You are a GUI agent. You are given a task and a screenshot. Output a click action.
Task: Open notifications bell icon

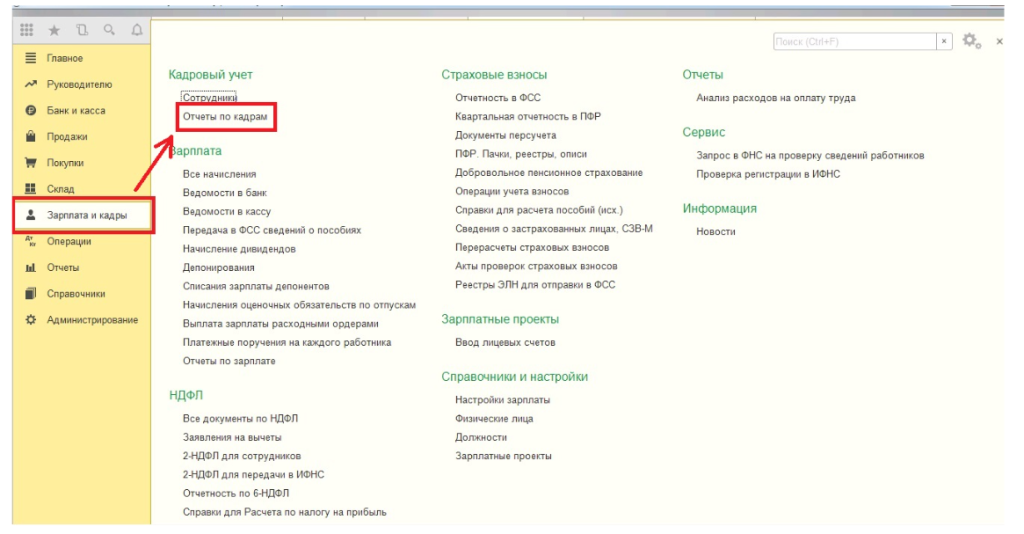136,30
